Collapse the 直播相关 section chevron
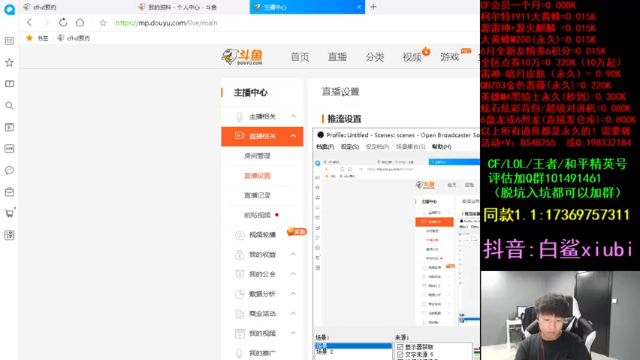 [x=293, y=136]
